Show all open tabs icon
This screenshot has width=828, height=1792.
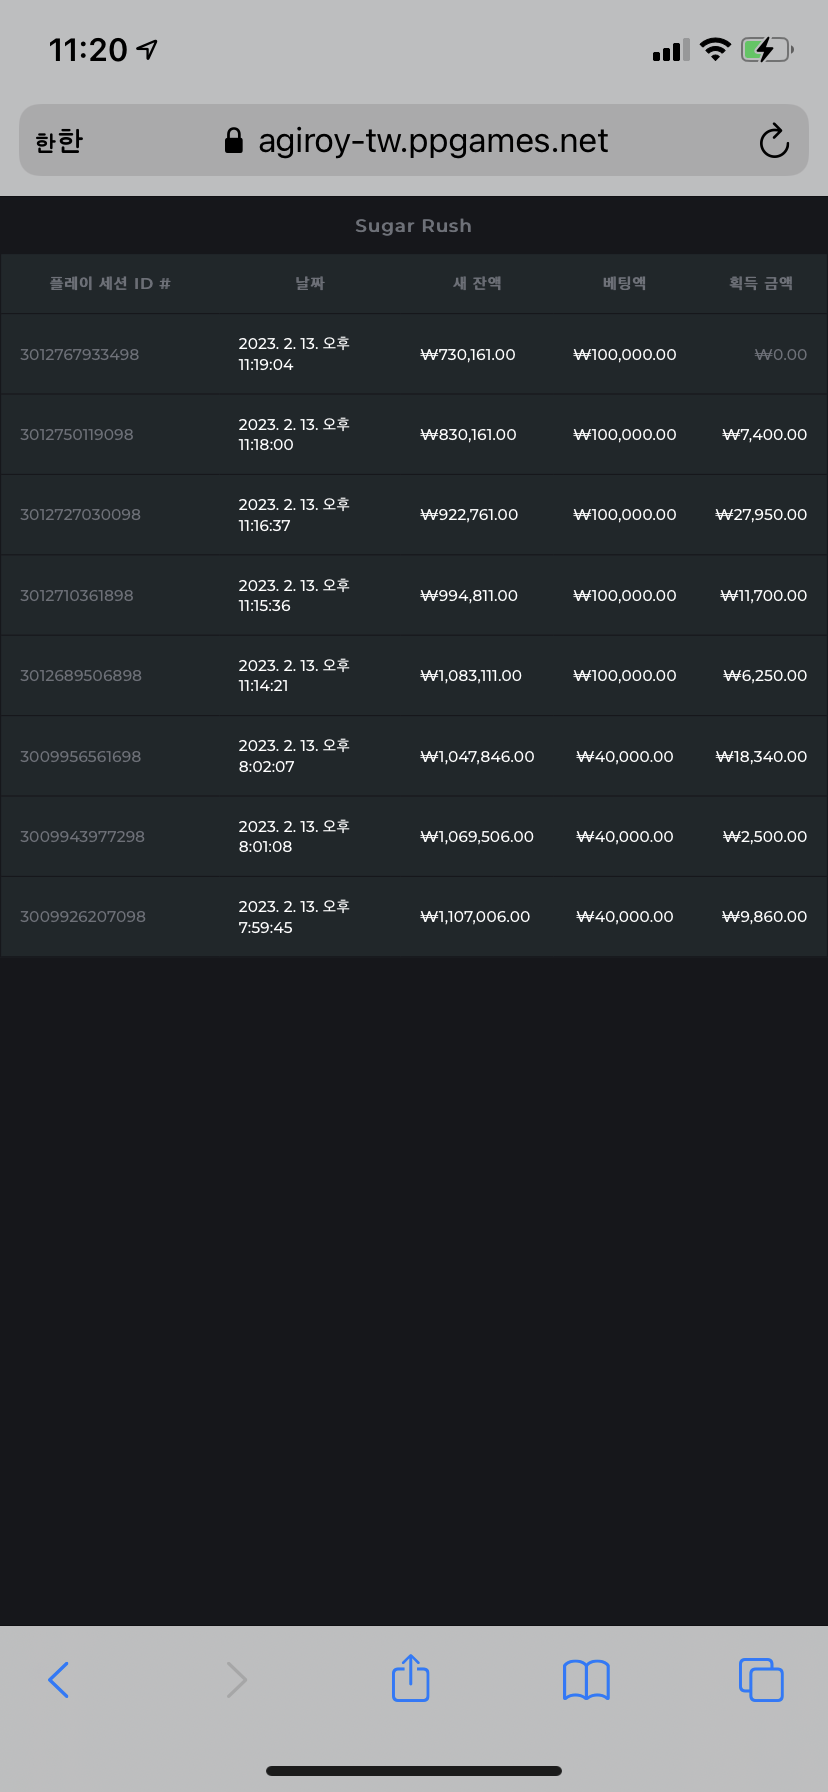[x=761, y=1679]
